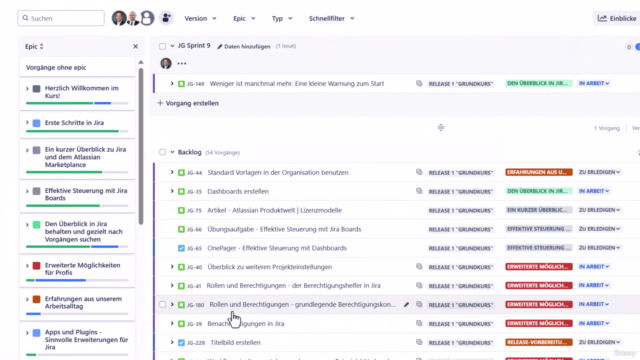The image size is (640, 360).
Task: Open the Epic filter dropdown
Action: (244, 18)
